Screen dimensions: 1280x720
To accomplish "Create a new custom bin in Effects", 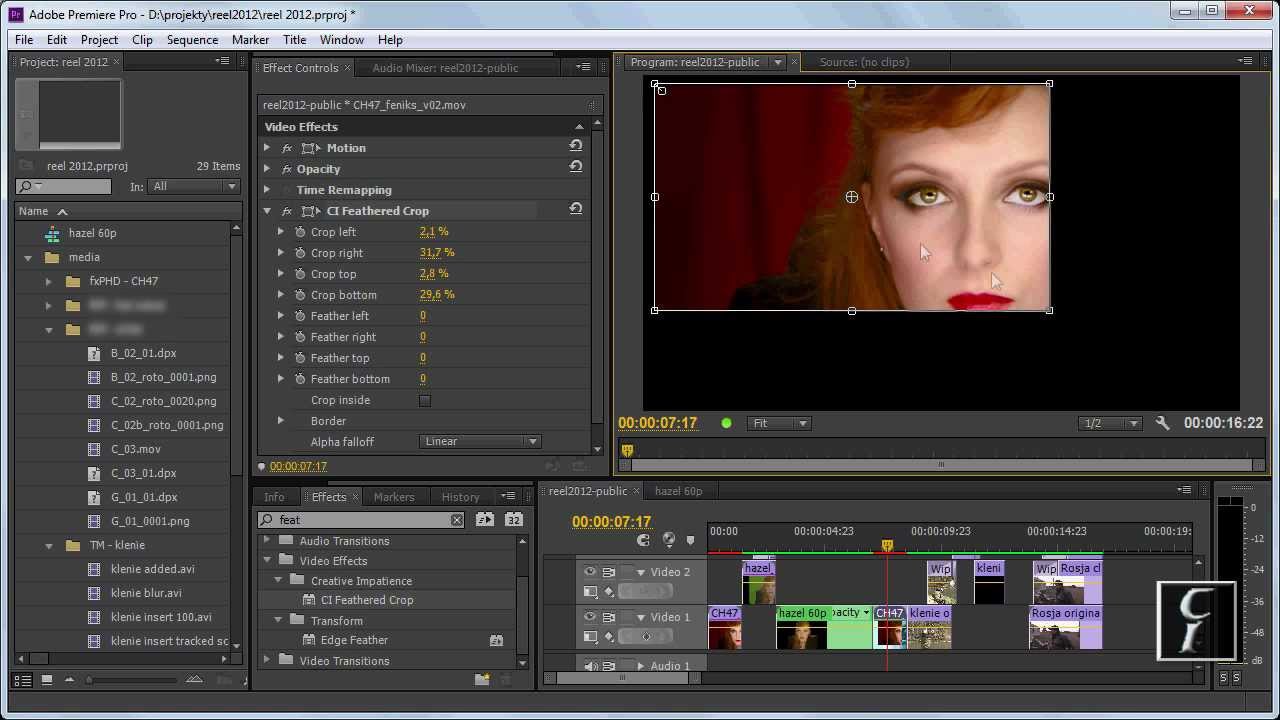I will tap(482, 679).
